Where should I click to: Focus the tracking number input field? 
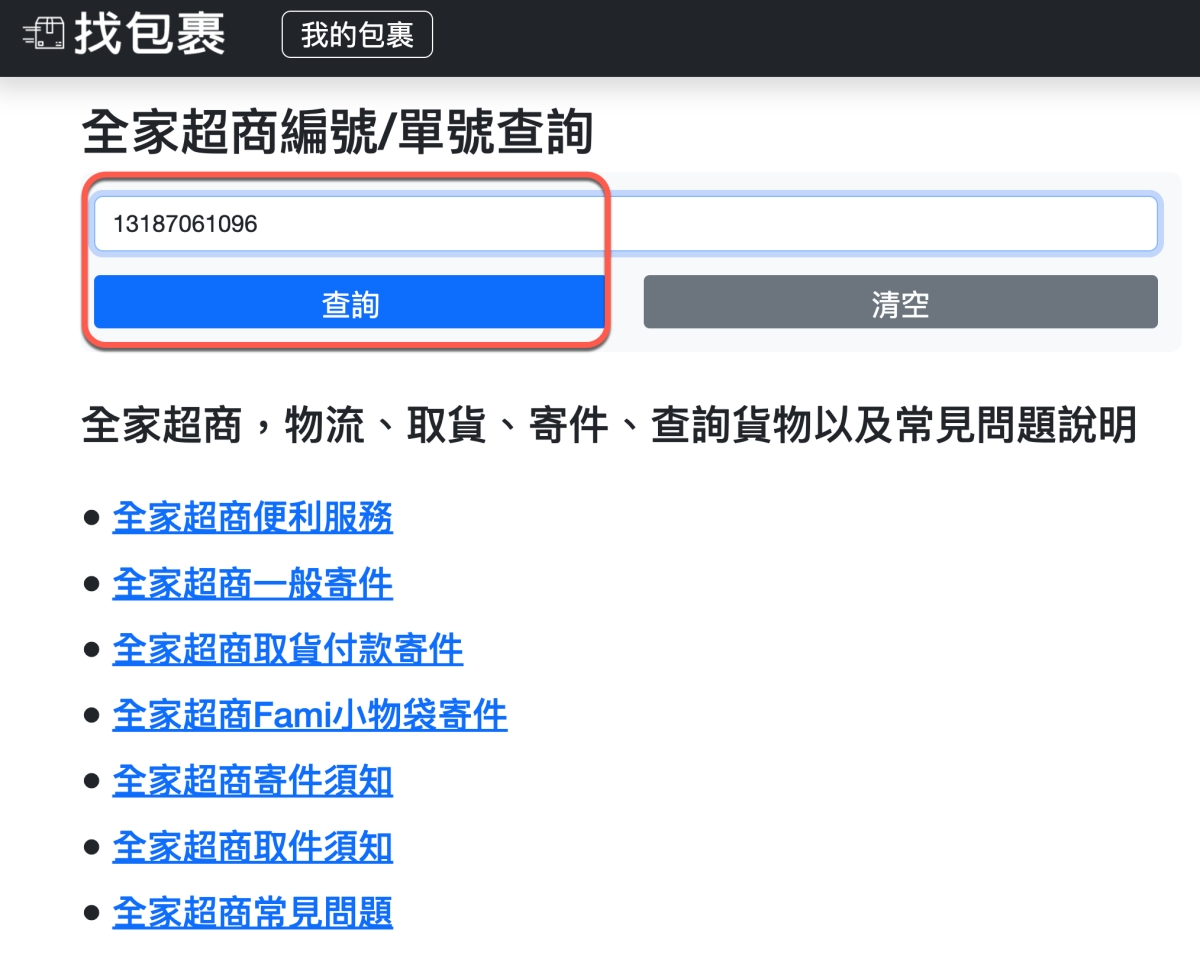coord(626,224)
